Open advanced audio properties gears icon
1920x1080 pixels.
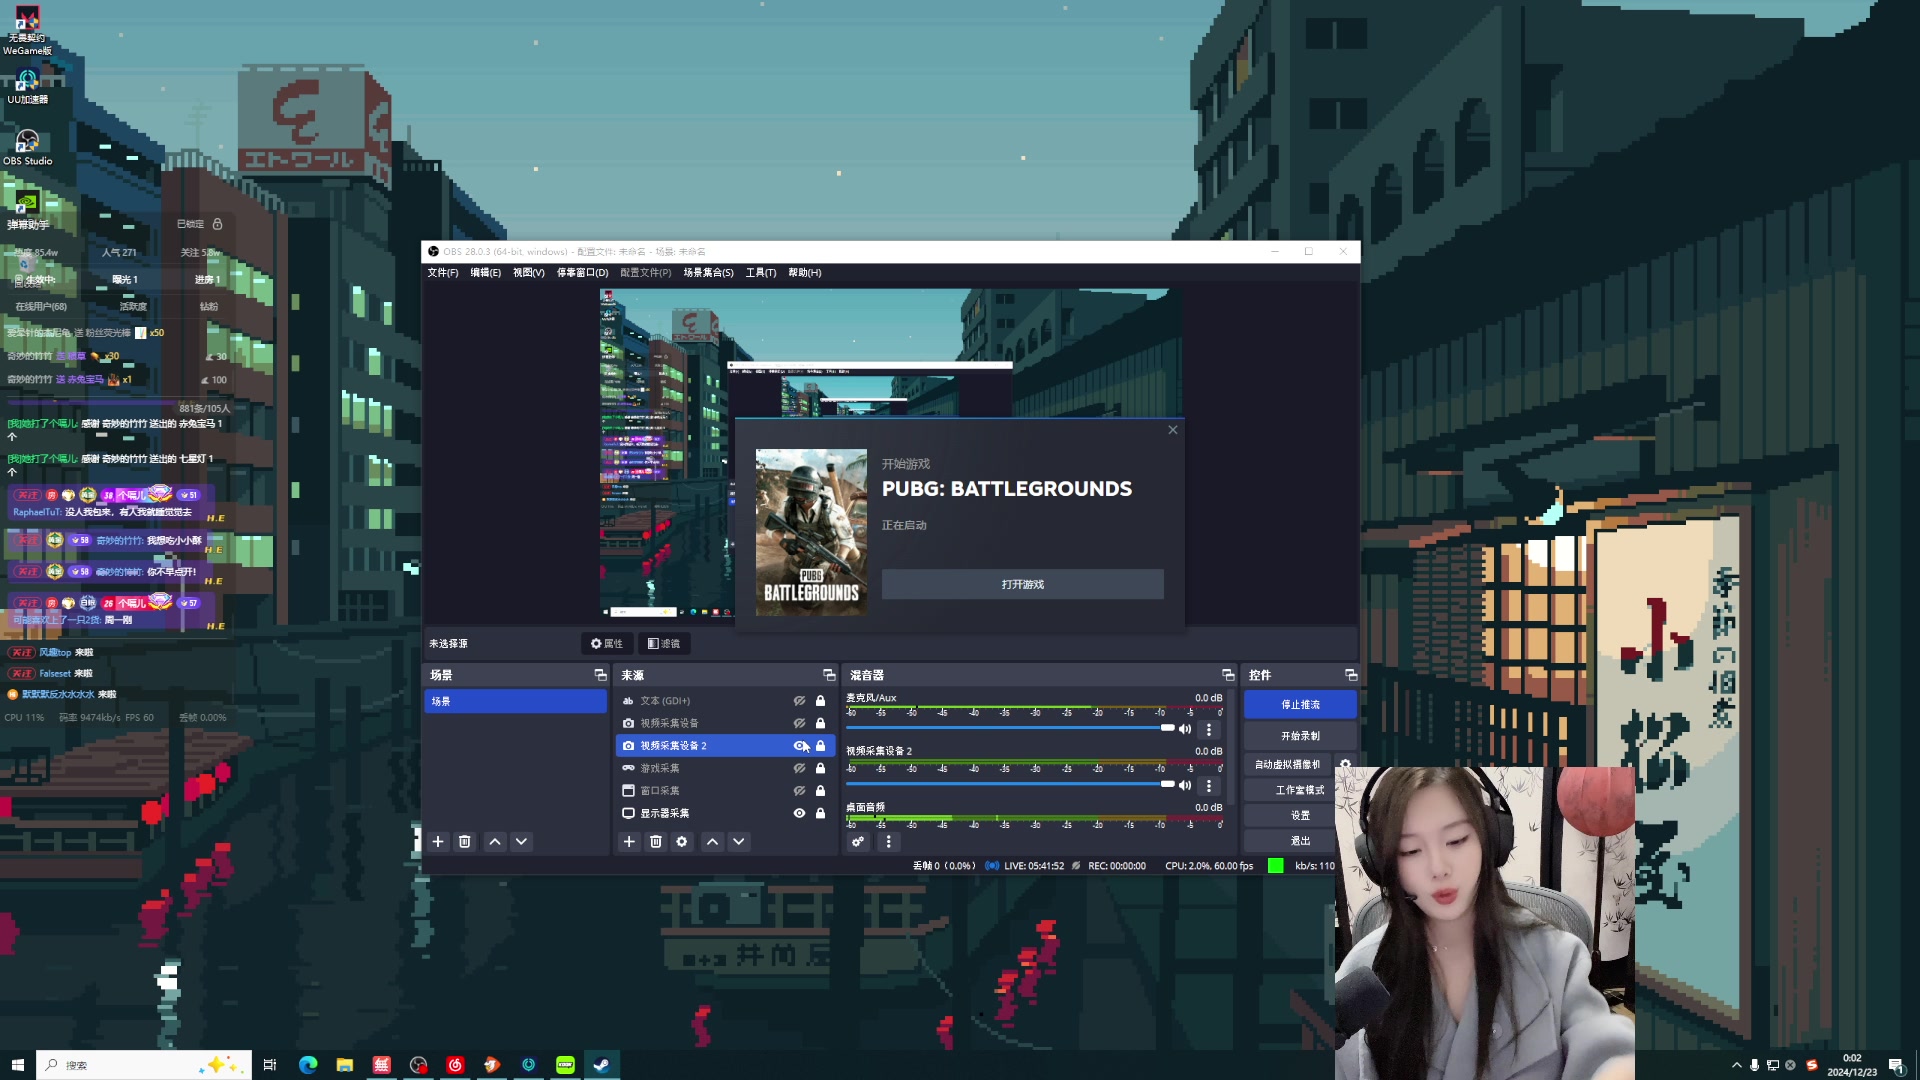coord(857,841)
